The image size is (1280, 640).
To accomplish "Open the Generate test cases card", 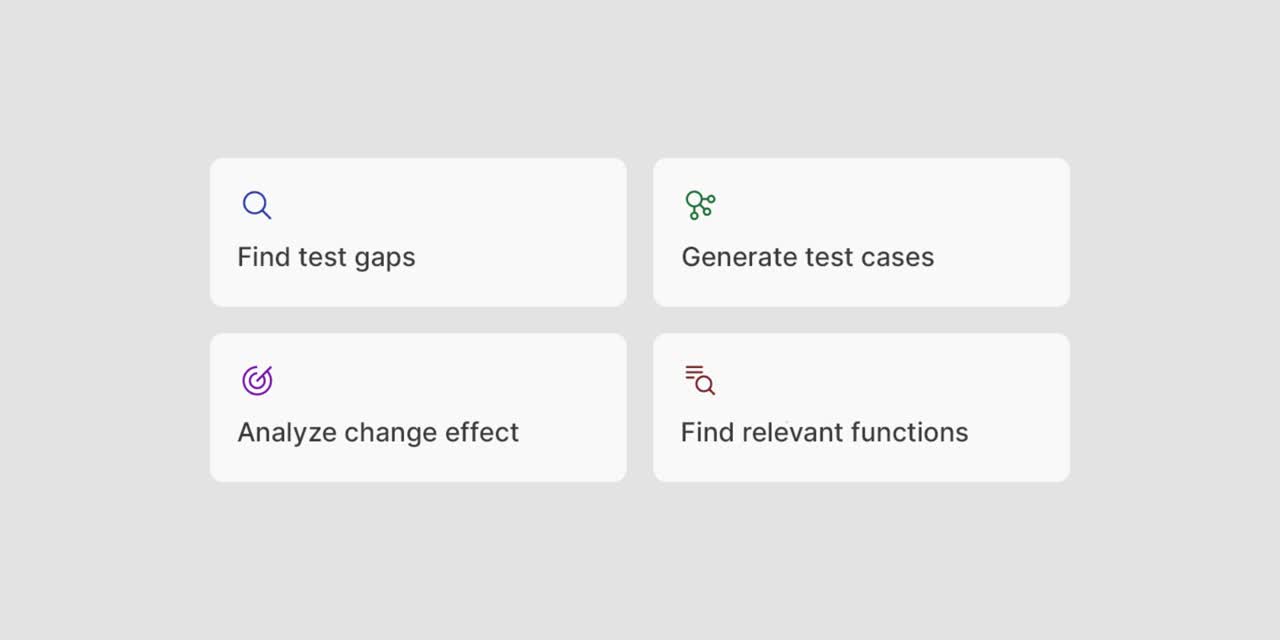I will pyautogui.click(x=861, y=232).
